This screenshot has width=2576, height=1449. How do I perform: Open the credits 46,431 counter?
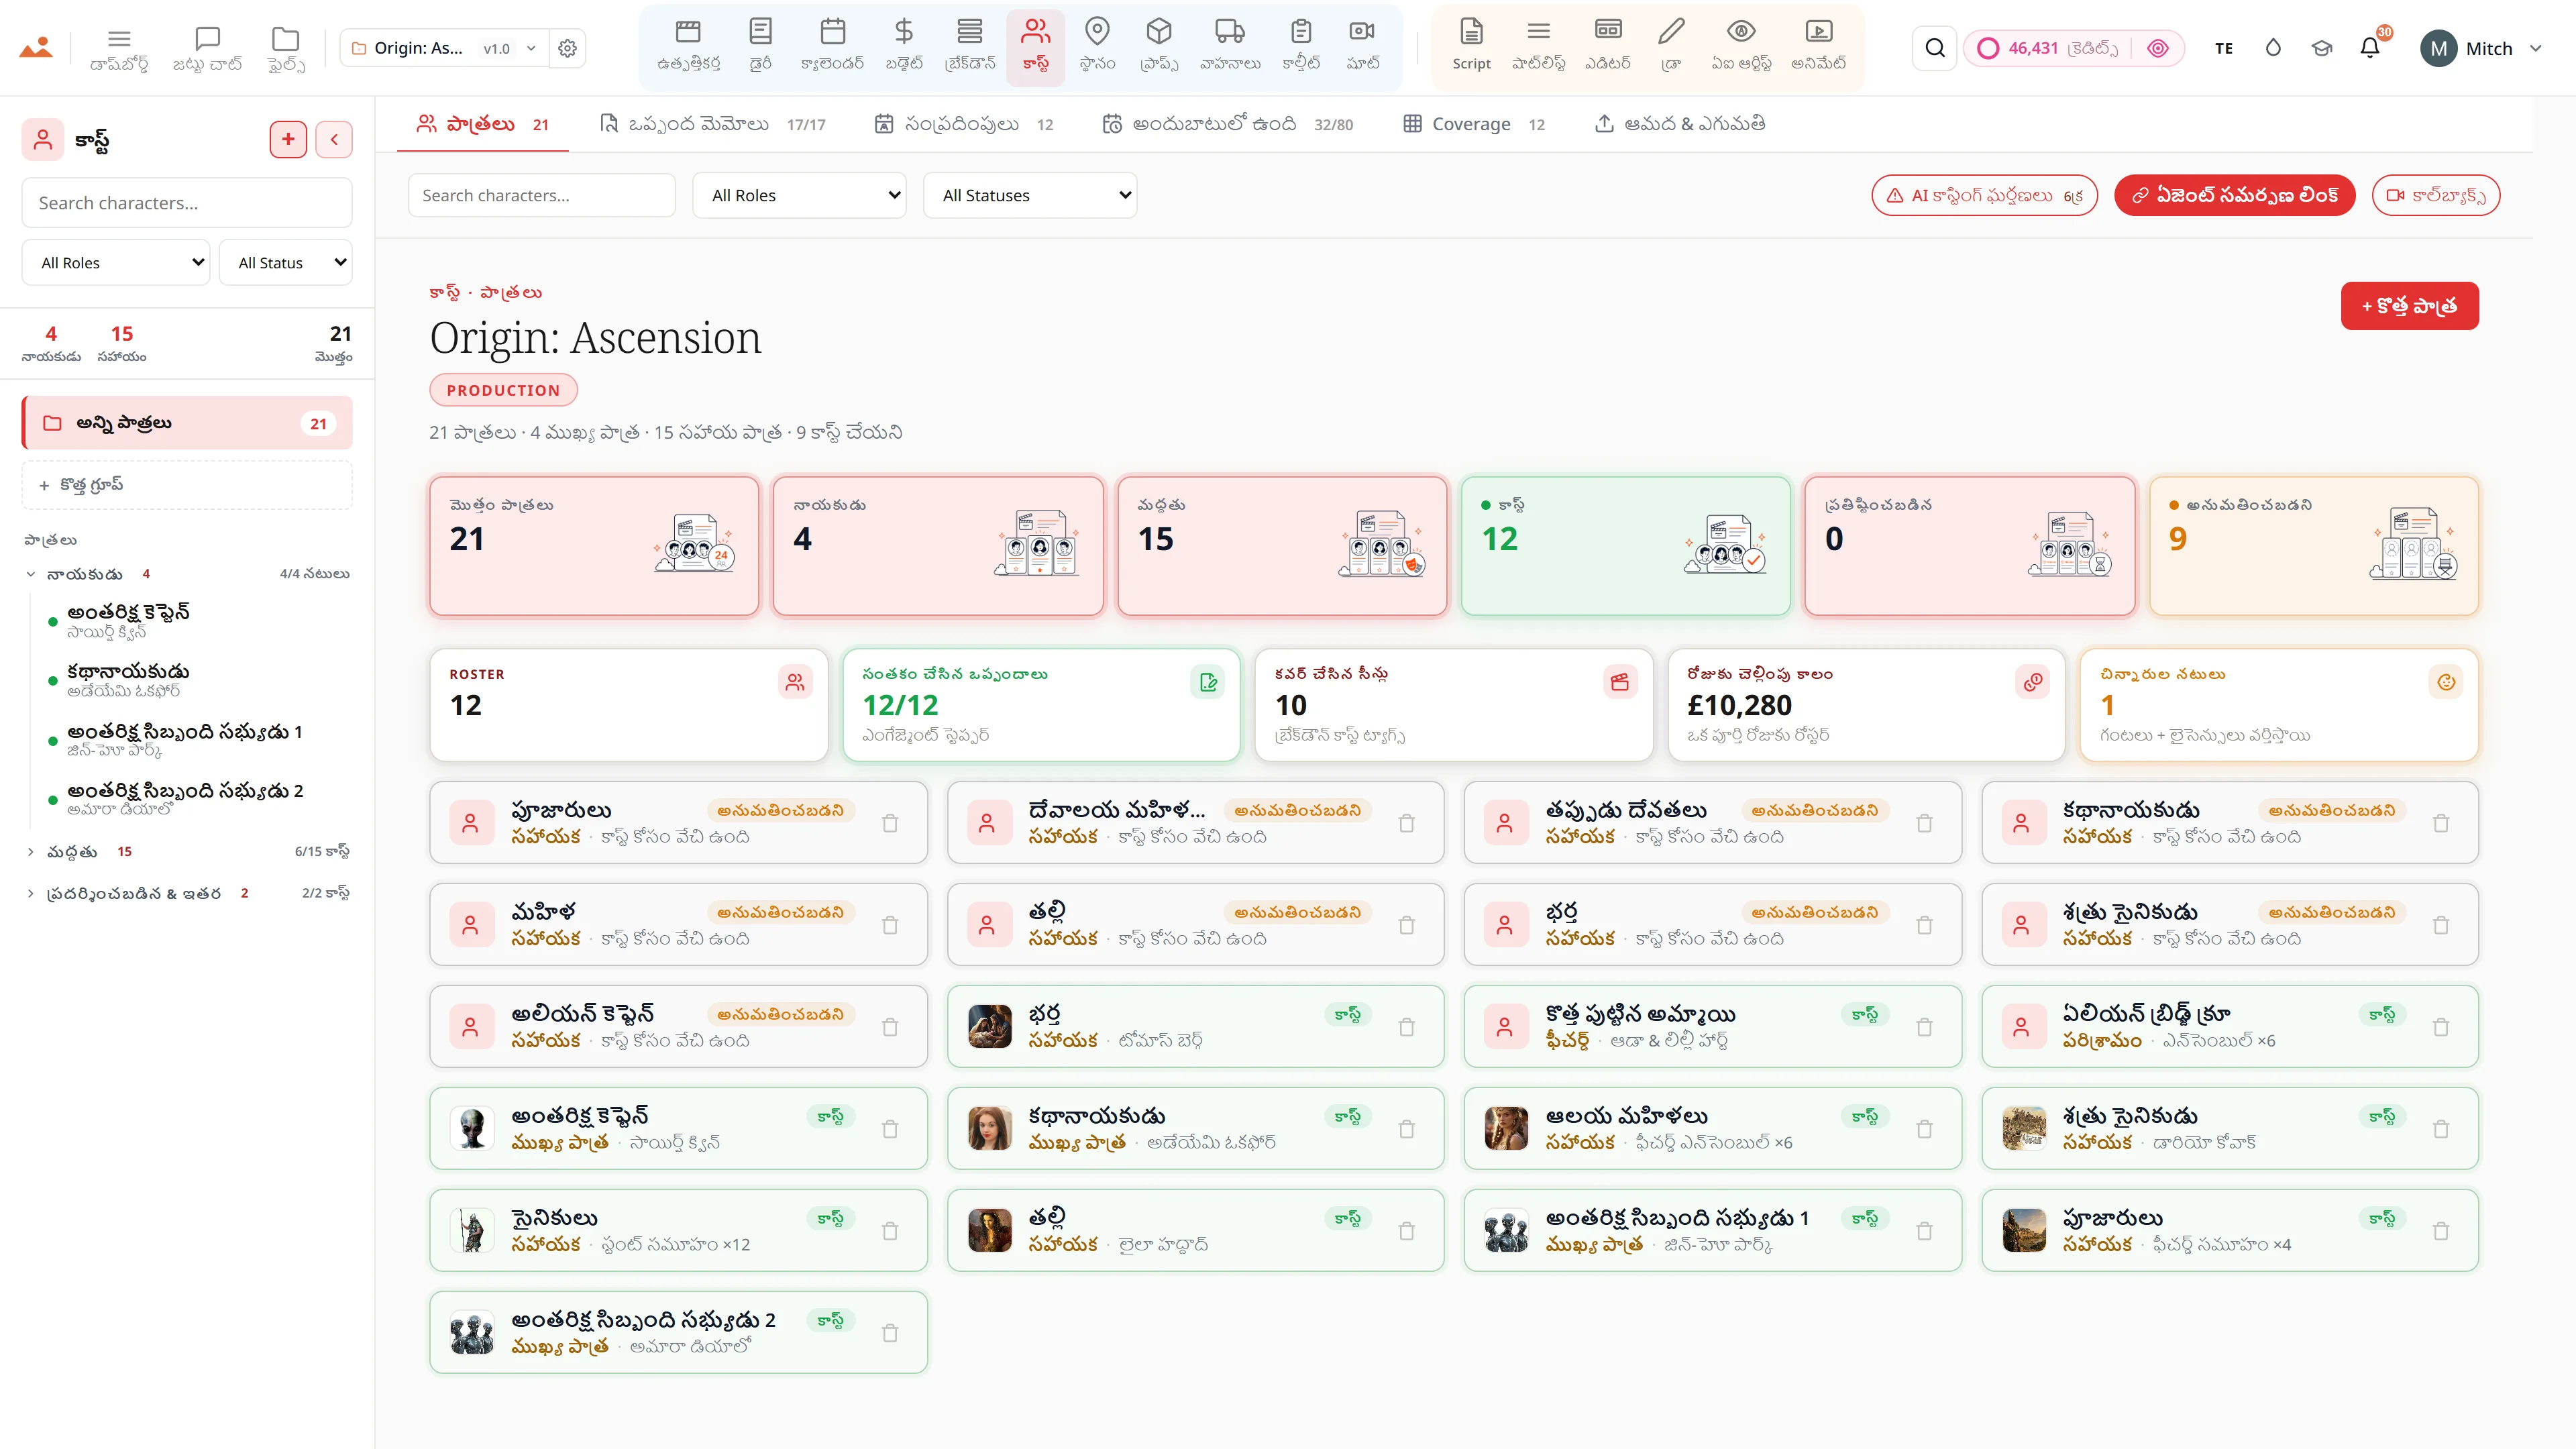click(x=2048, y=48)
